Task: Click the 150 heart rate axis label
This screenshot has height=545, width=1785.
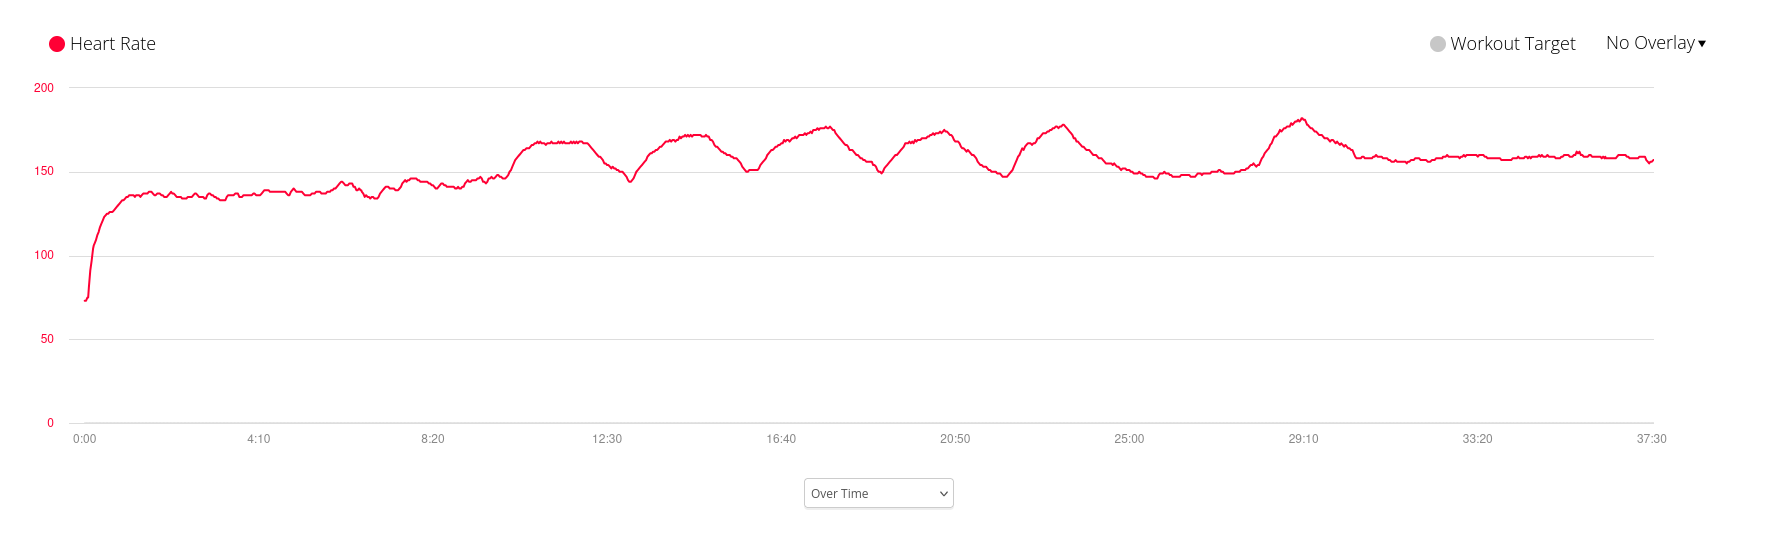Action: [x=44, y=171]
